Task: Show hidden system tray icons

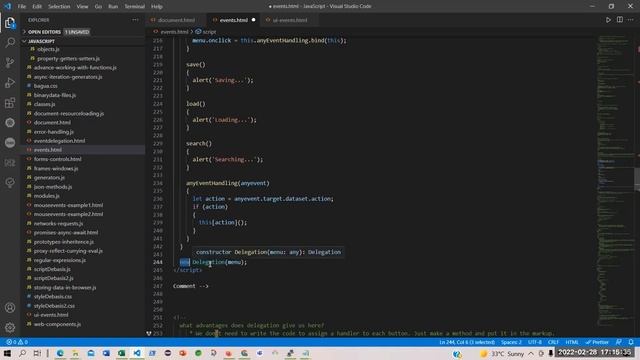Action: [x=531, y=353]
